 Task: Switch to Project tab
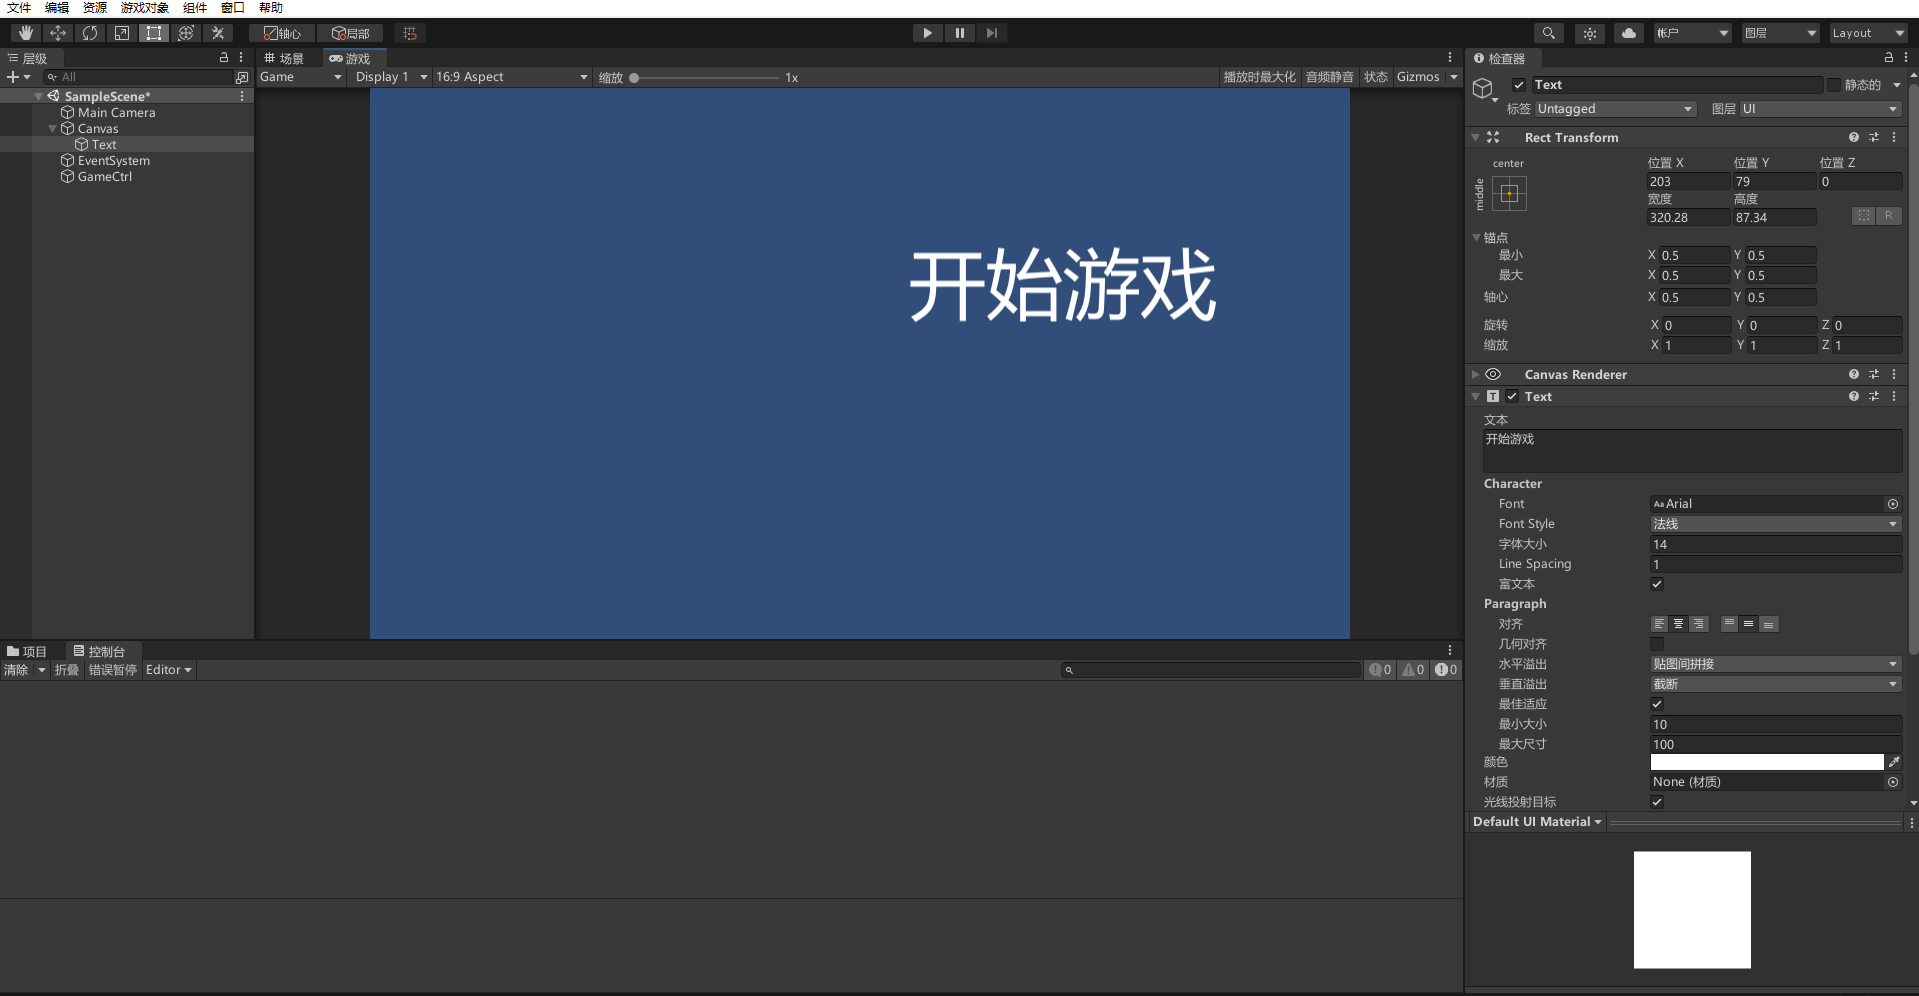tap(27, 651)
